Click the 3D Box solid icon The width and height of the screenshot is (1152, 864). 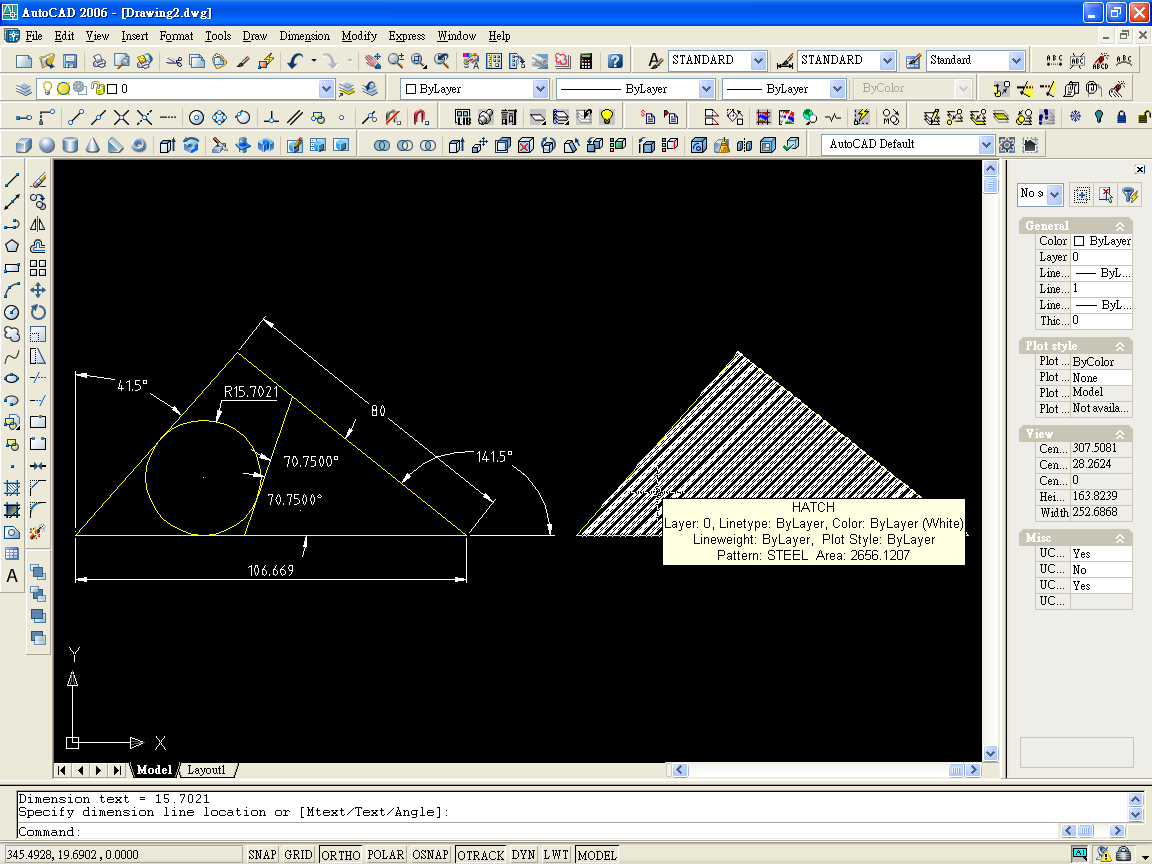pos(24,145)
